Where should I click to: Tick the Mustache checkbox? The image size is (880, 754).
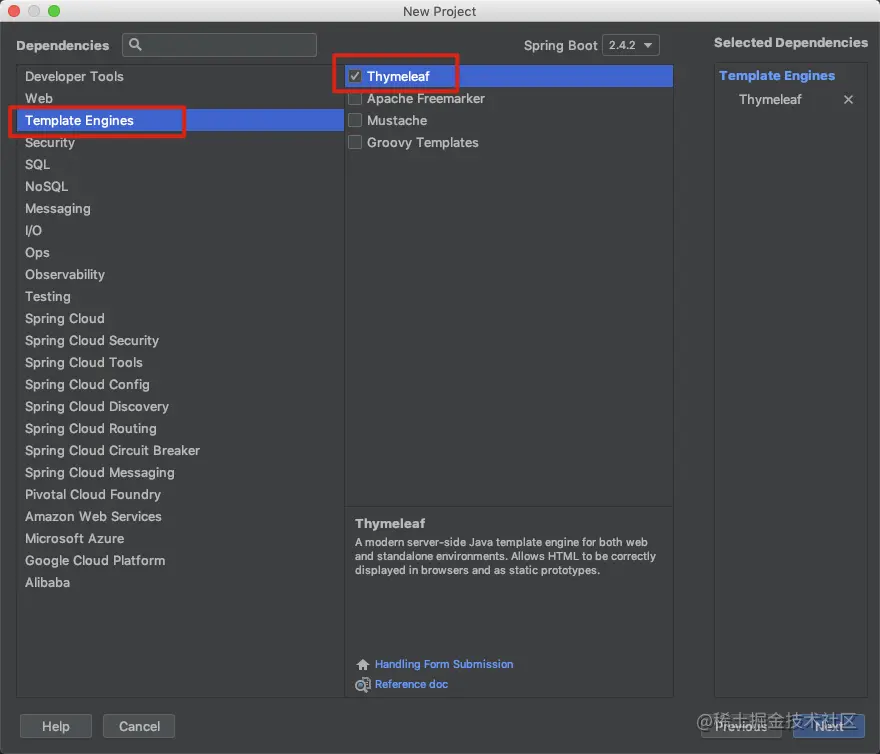coord(355,120)
